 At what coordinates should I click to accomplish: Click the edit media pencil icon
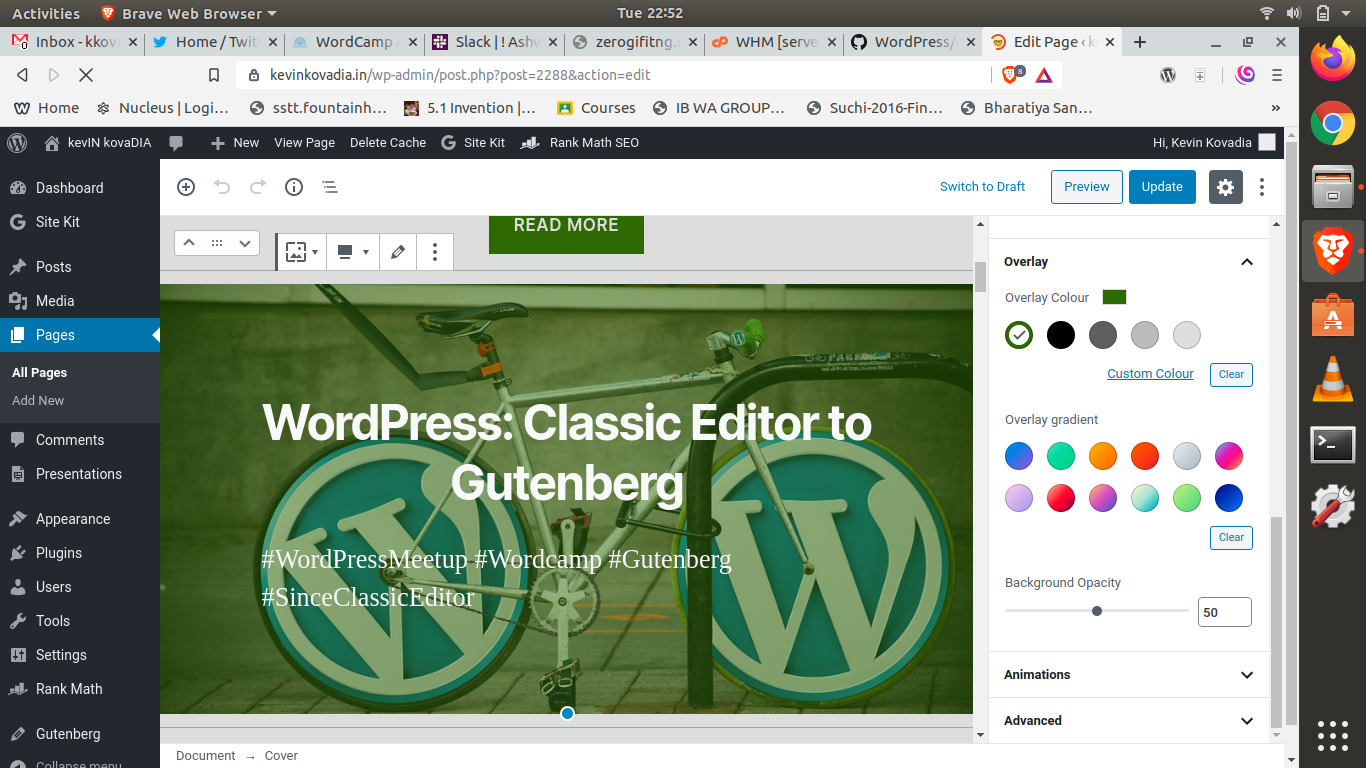[x=398, y=252]
